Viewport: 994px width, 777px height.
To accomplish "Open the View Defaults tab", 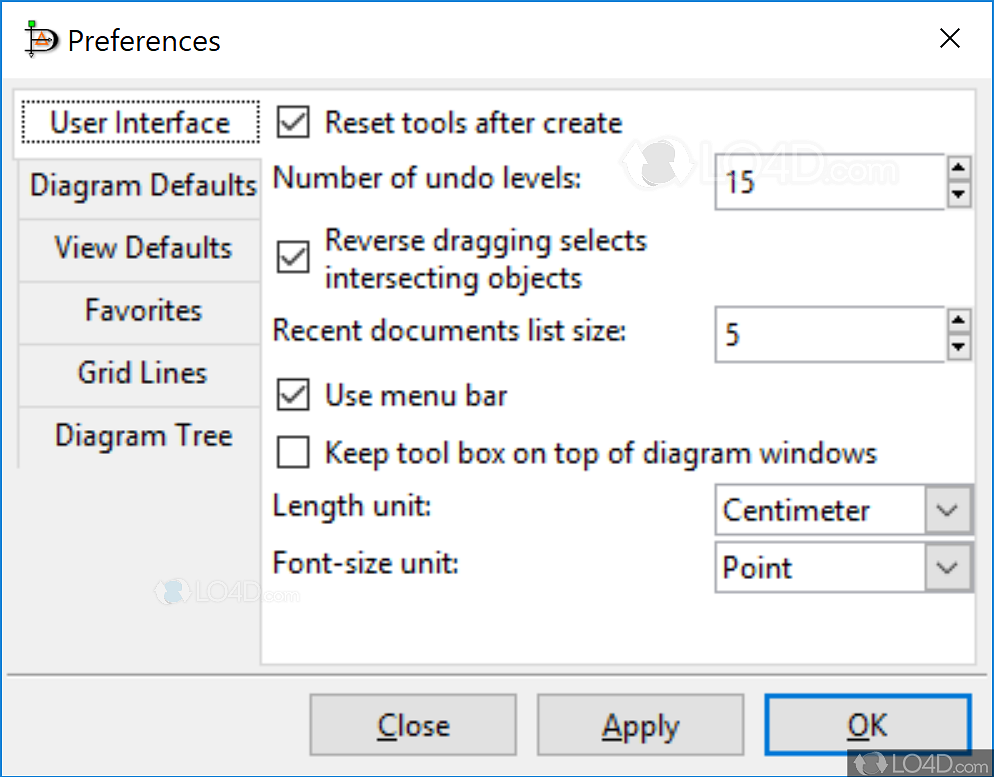I will (x=143, y=248).
